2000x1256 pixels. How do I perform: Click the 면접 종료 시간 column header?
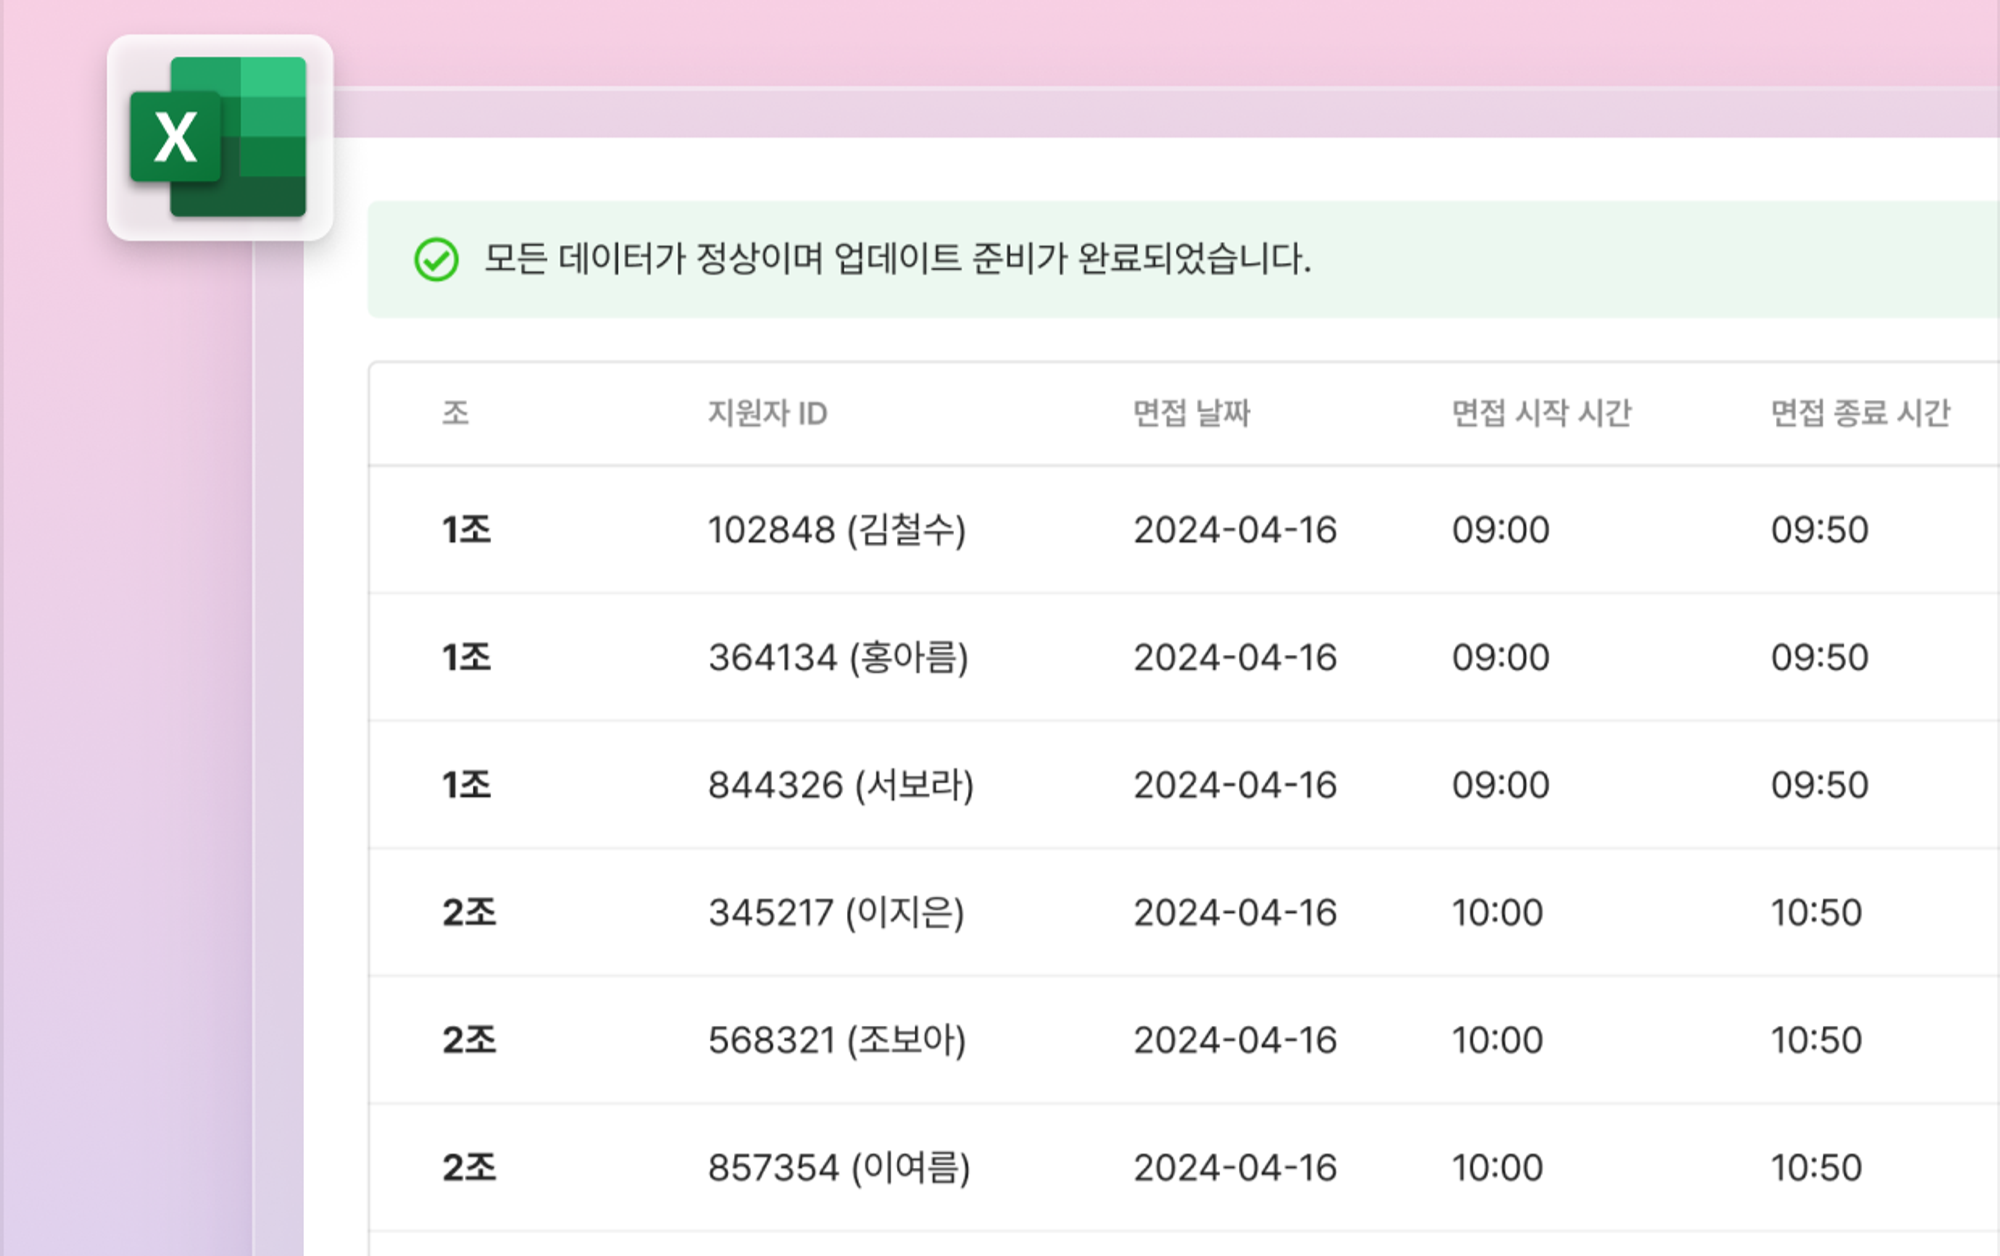[x=1860, y=413]
